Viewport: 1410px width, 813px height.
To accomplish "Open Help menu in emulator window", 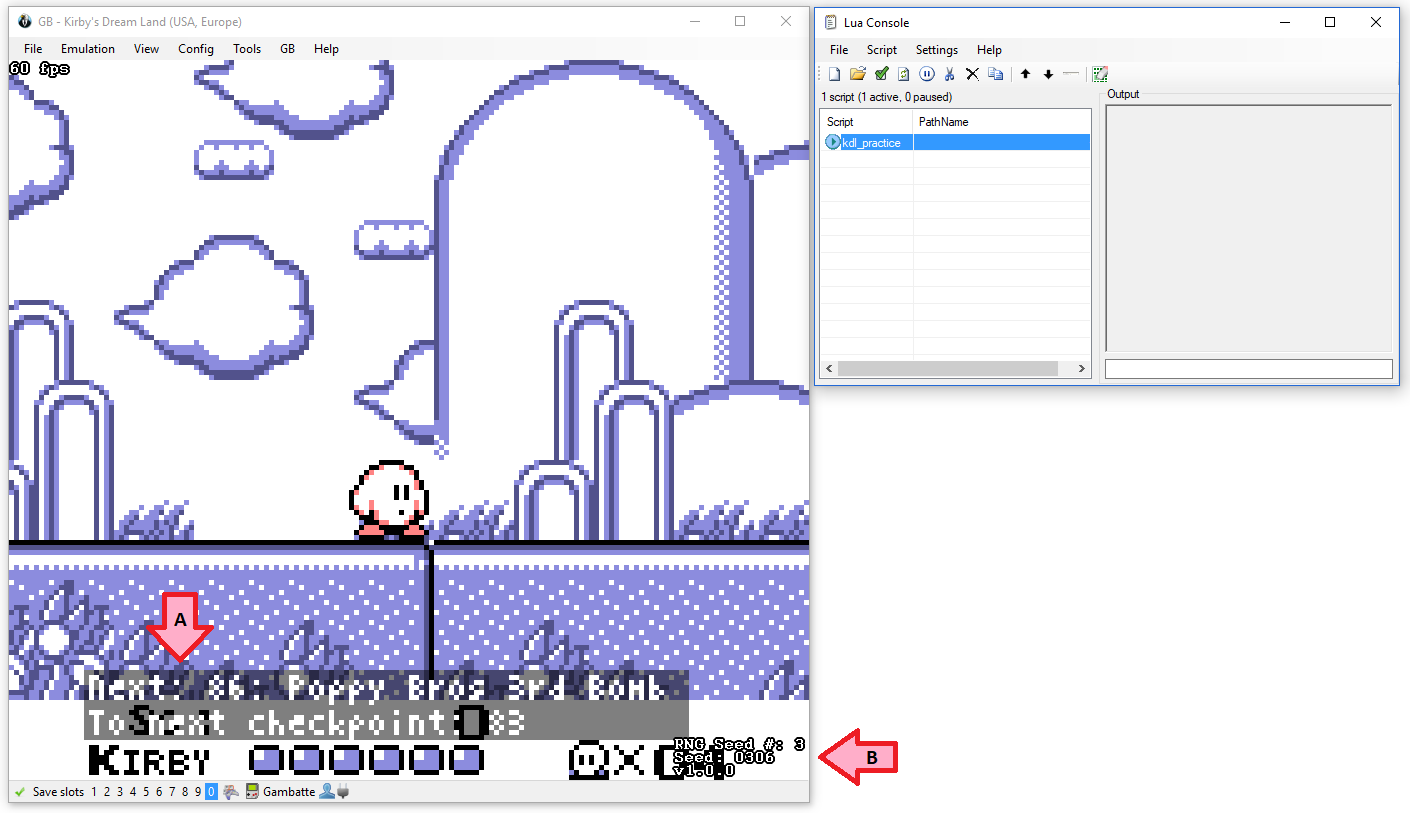I will (326, 49).
